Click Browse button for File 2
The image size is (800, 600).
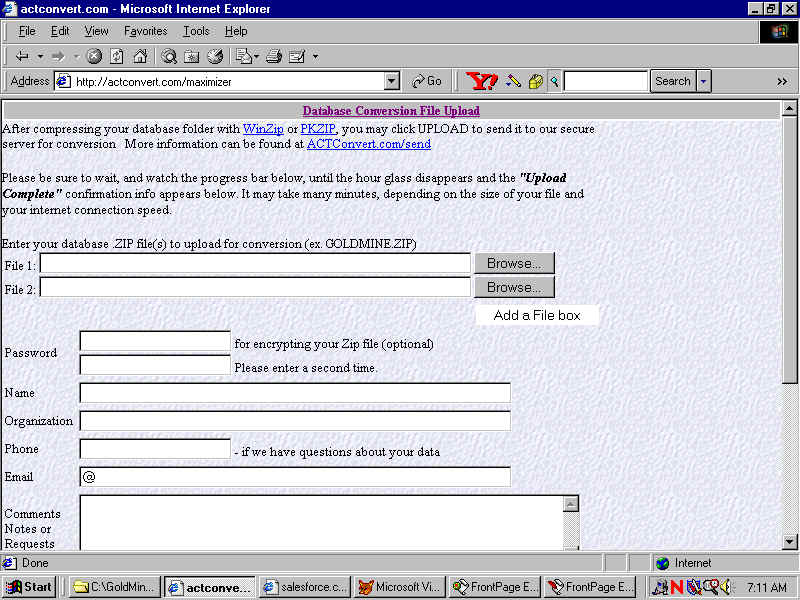[514, 287]
